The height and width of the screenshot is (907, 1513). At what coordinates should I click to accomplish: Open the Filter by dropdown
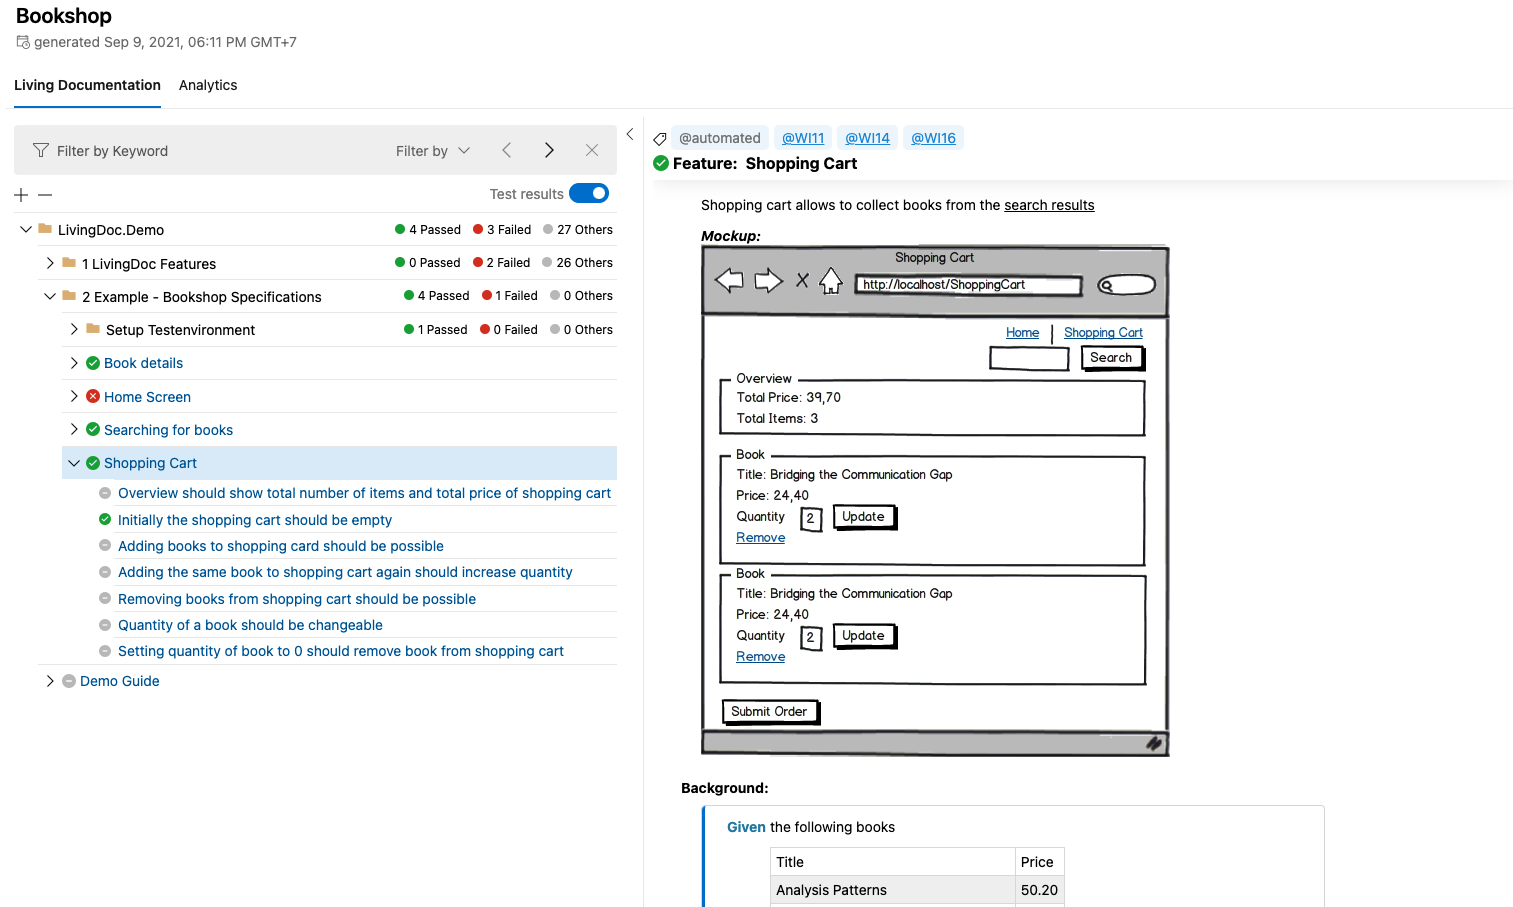432,151
